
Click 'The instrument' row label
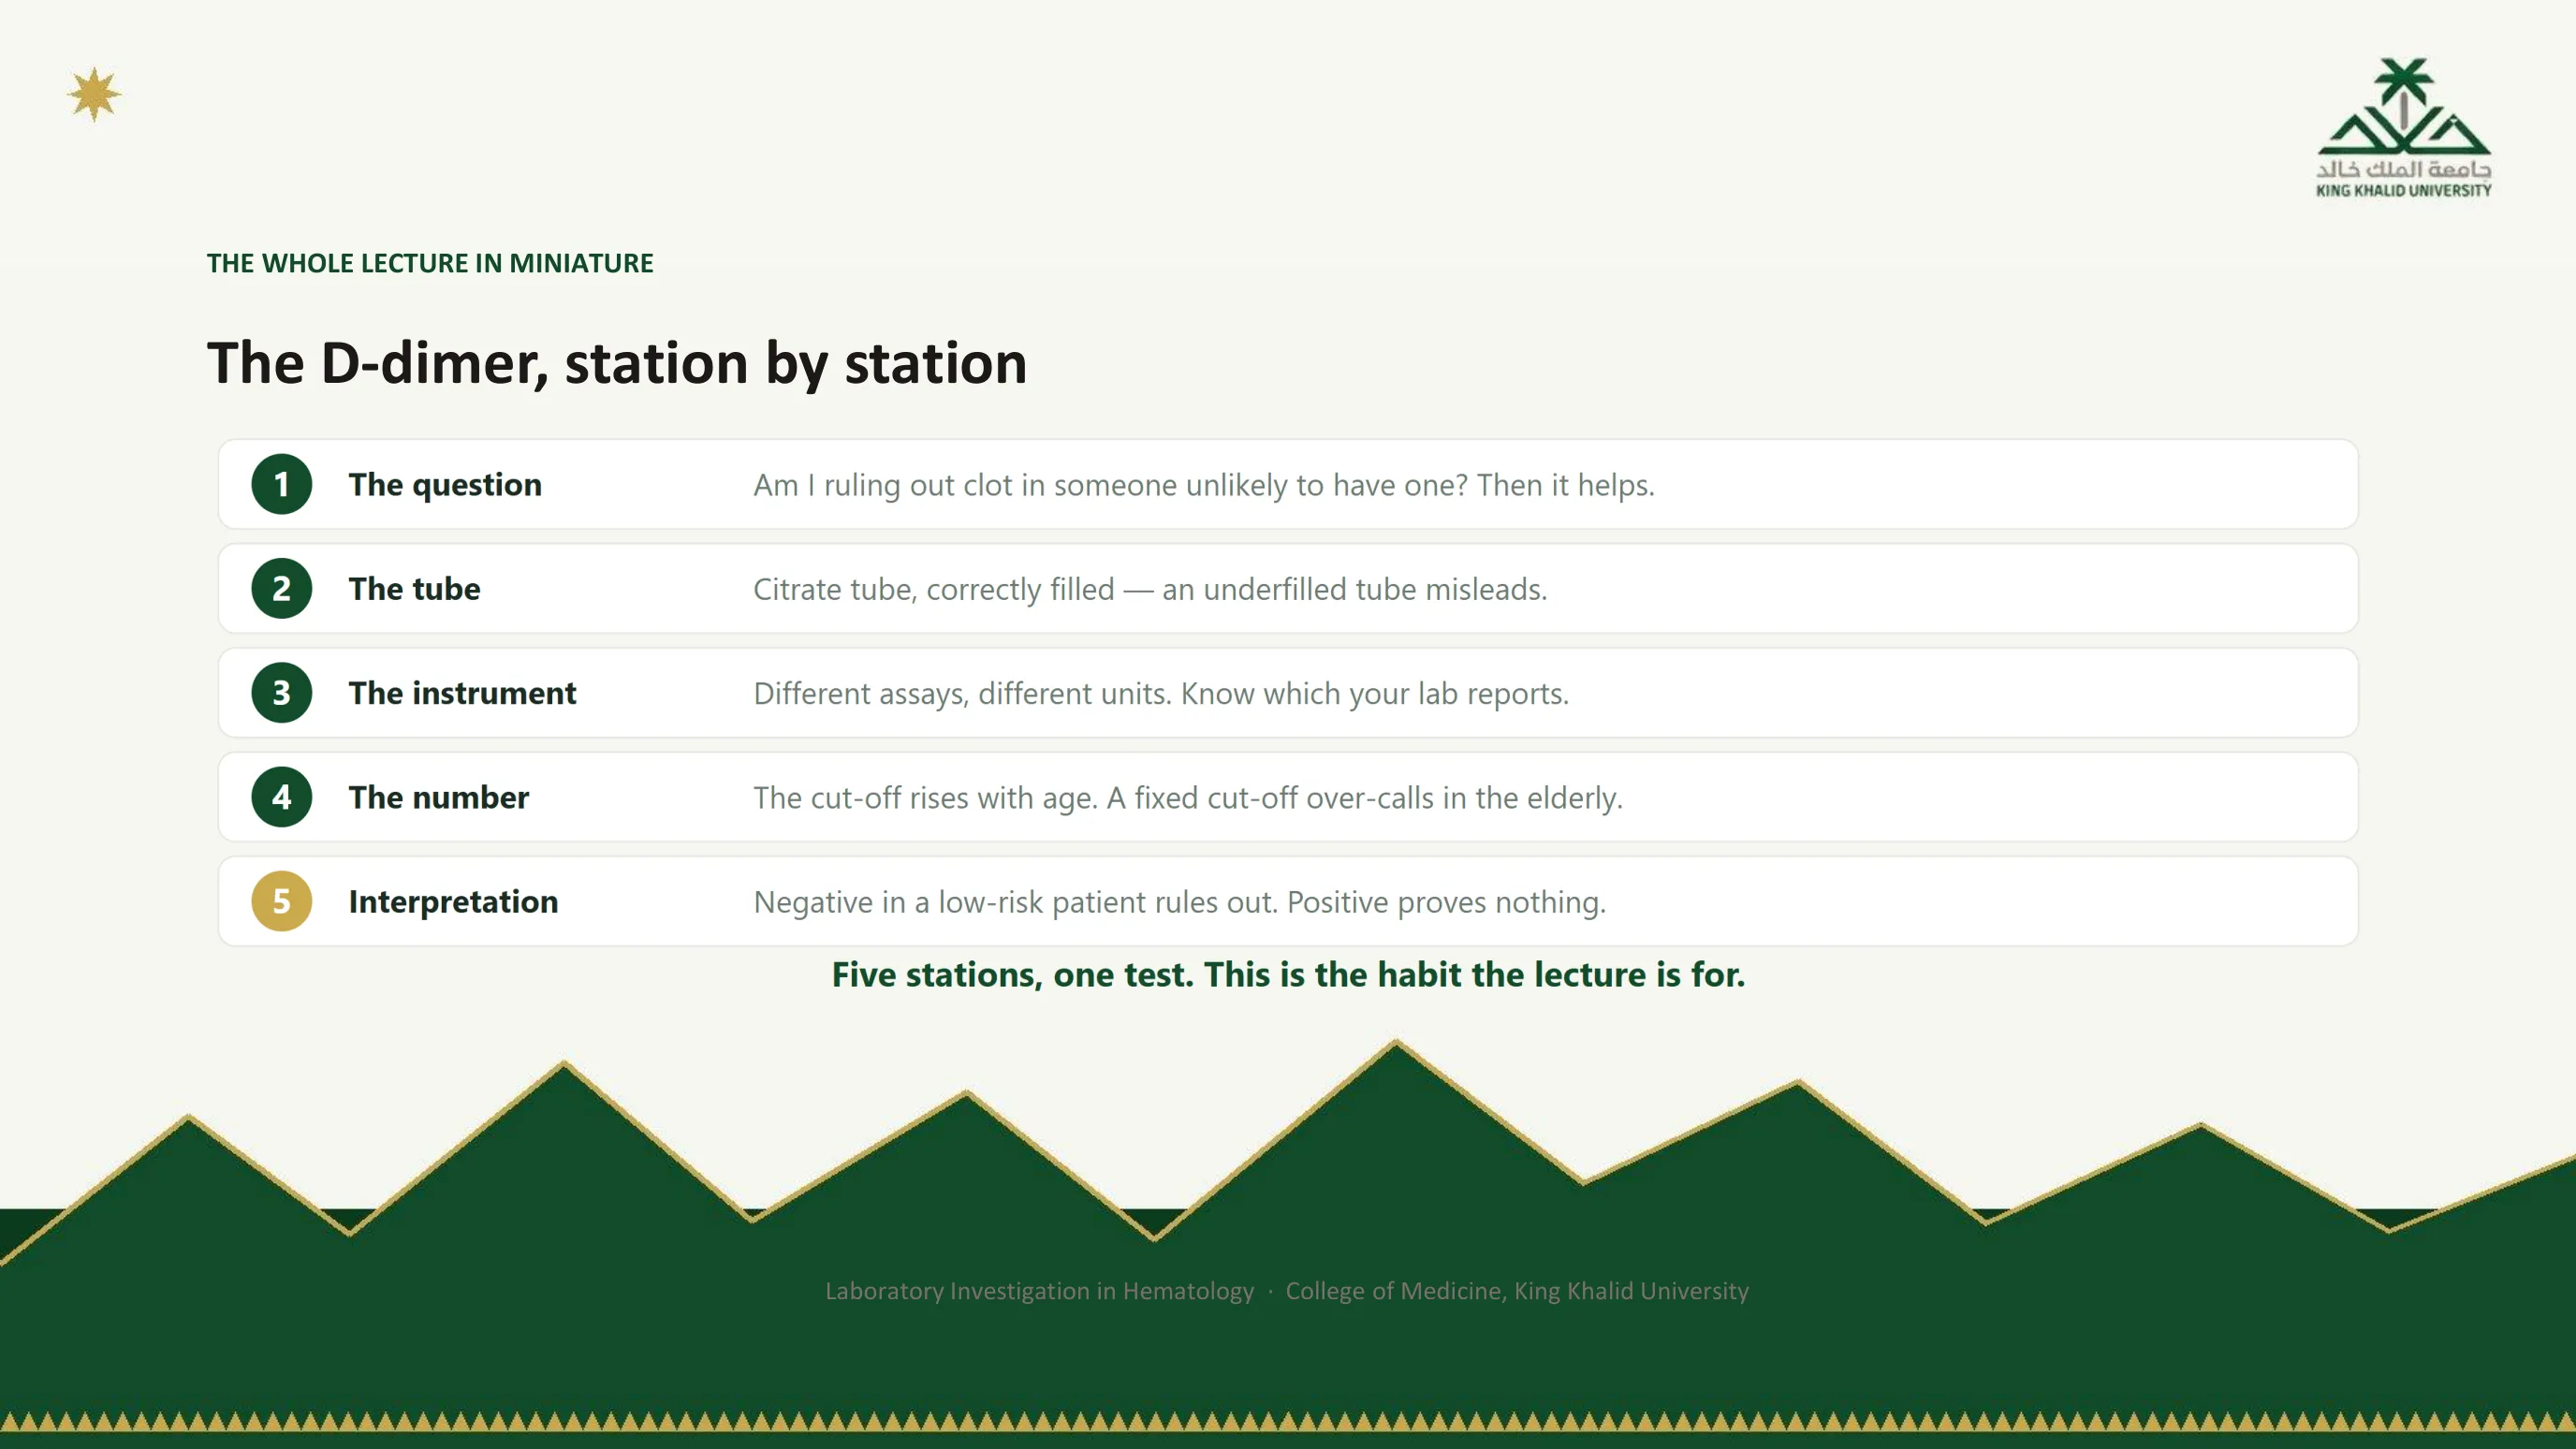[462, 693]
